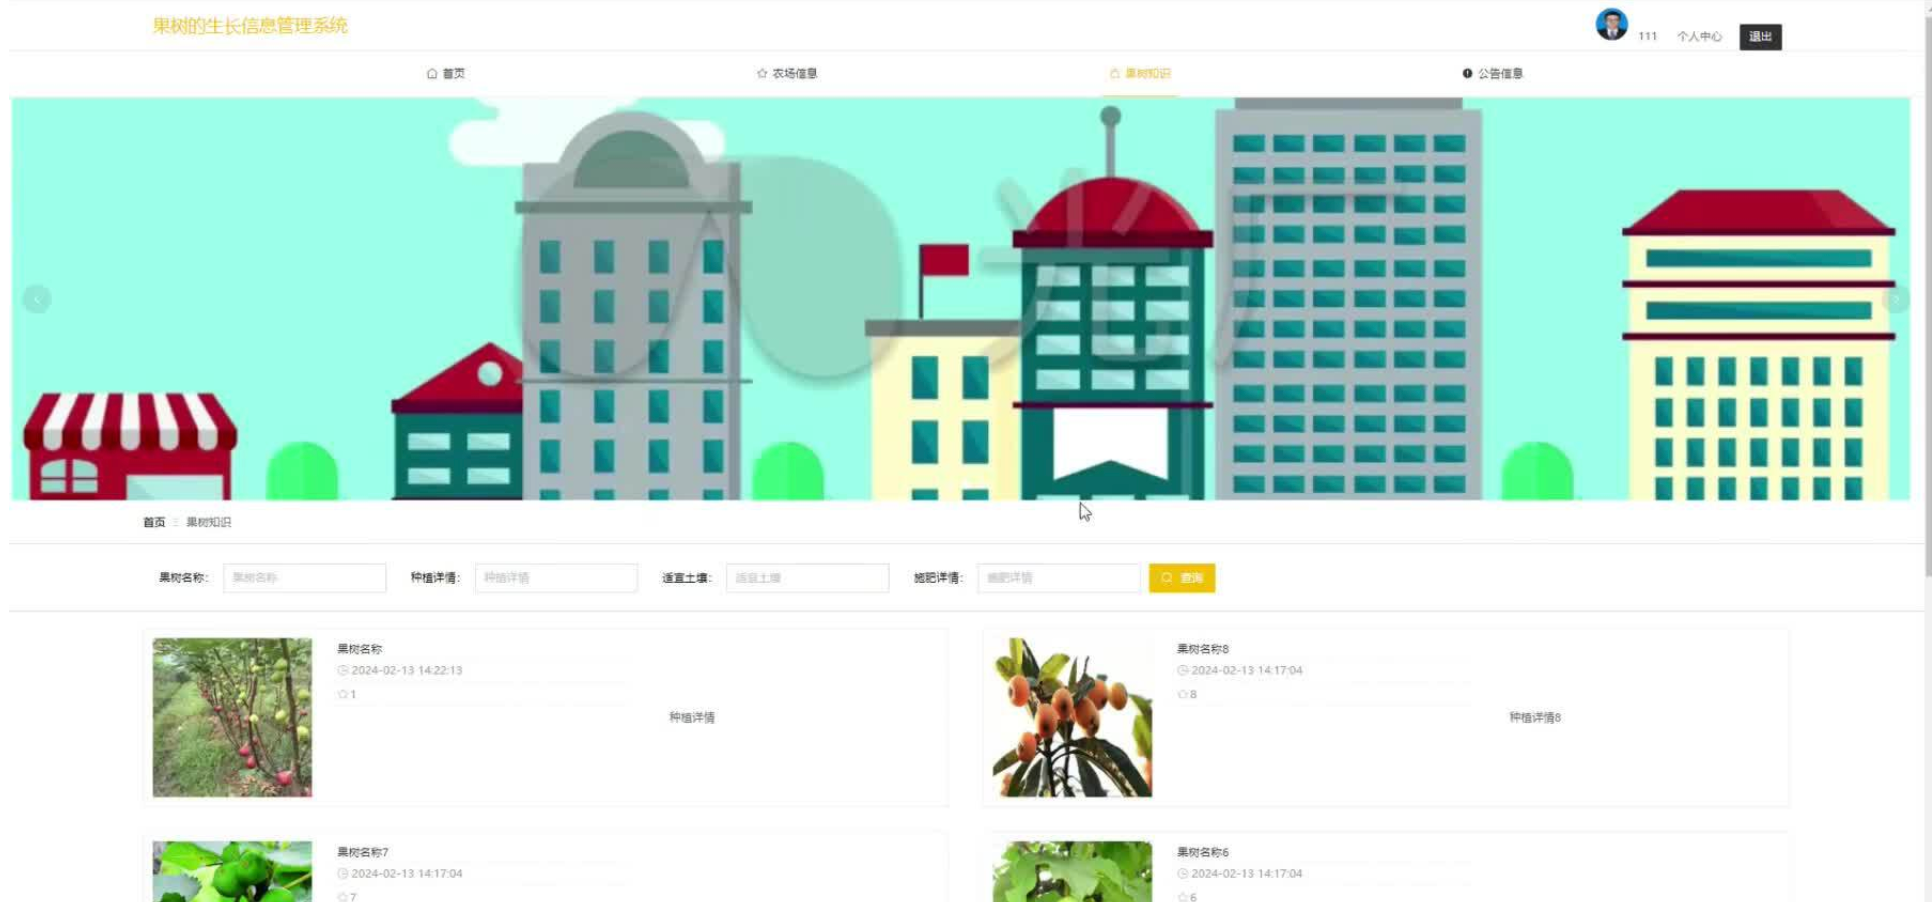Image resolution: width=1932 pixels, height=902 pixels.
Task: Select the 果树知识 navigation tab
Action: pyautogui.click(x=1140, y=73)
